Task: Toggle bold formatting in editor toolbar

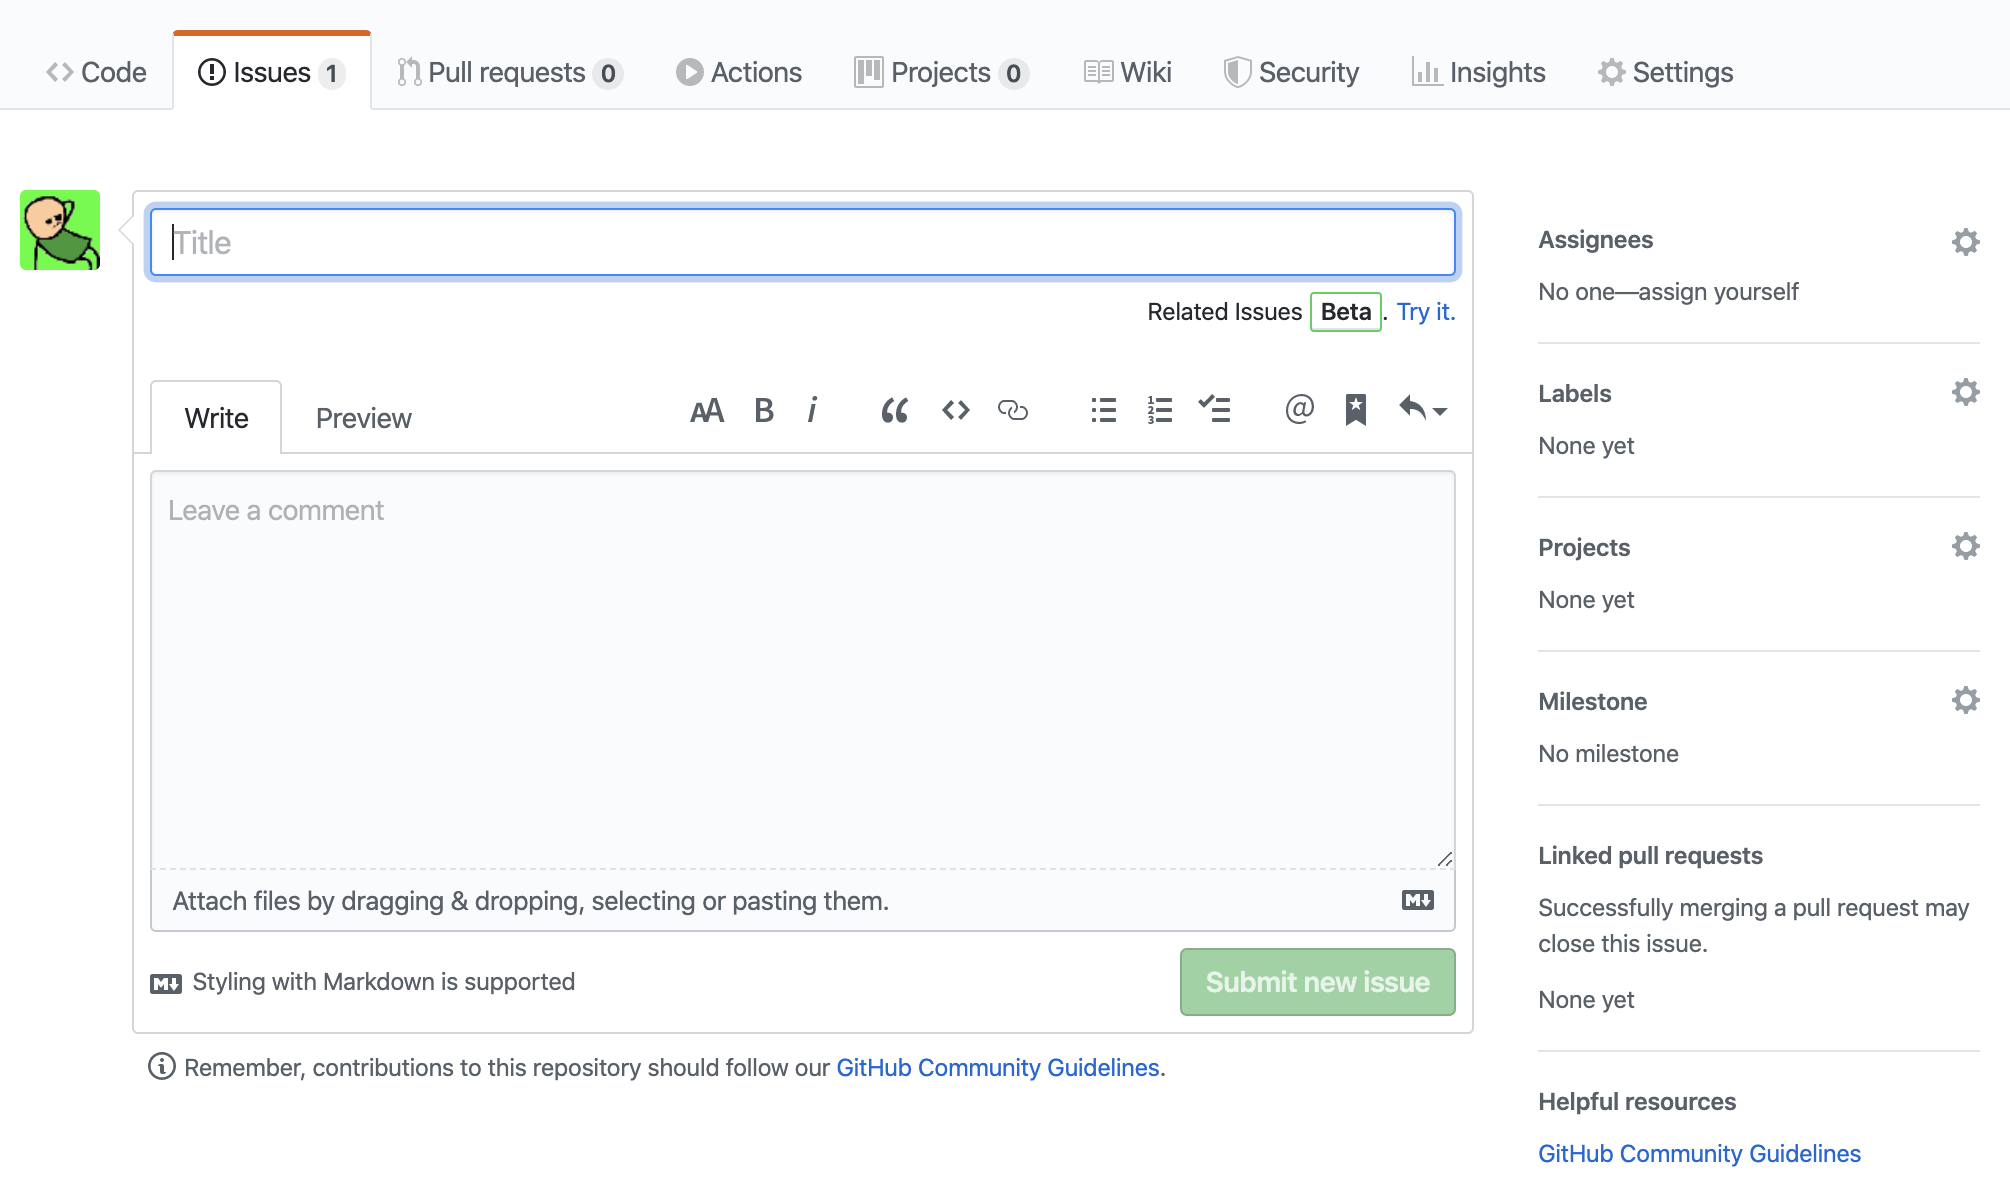Action: pyautogui.click(x=763, y=411)
